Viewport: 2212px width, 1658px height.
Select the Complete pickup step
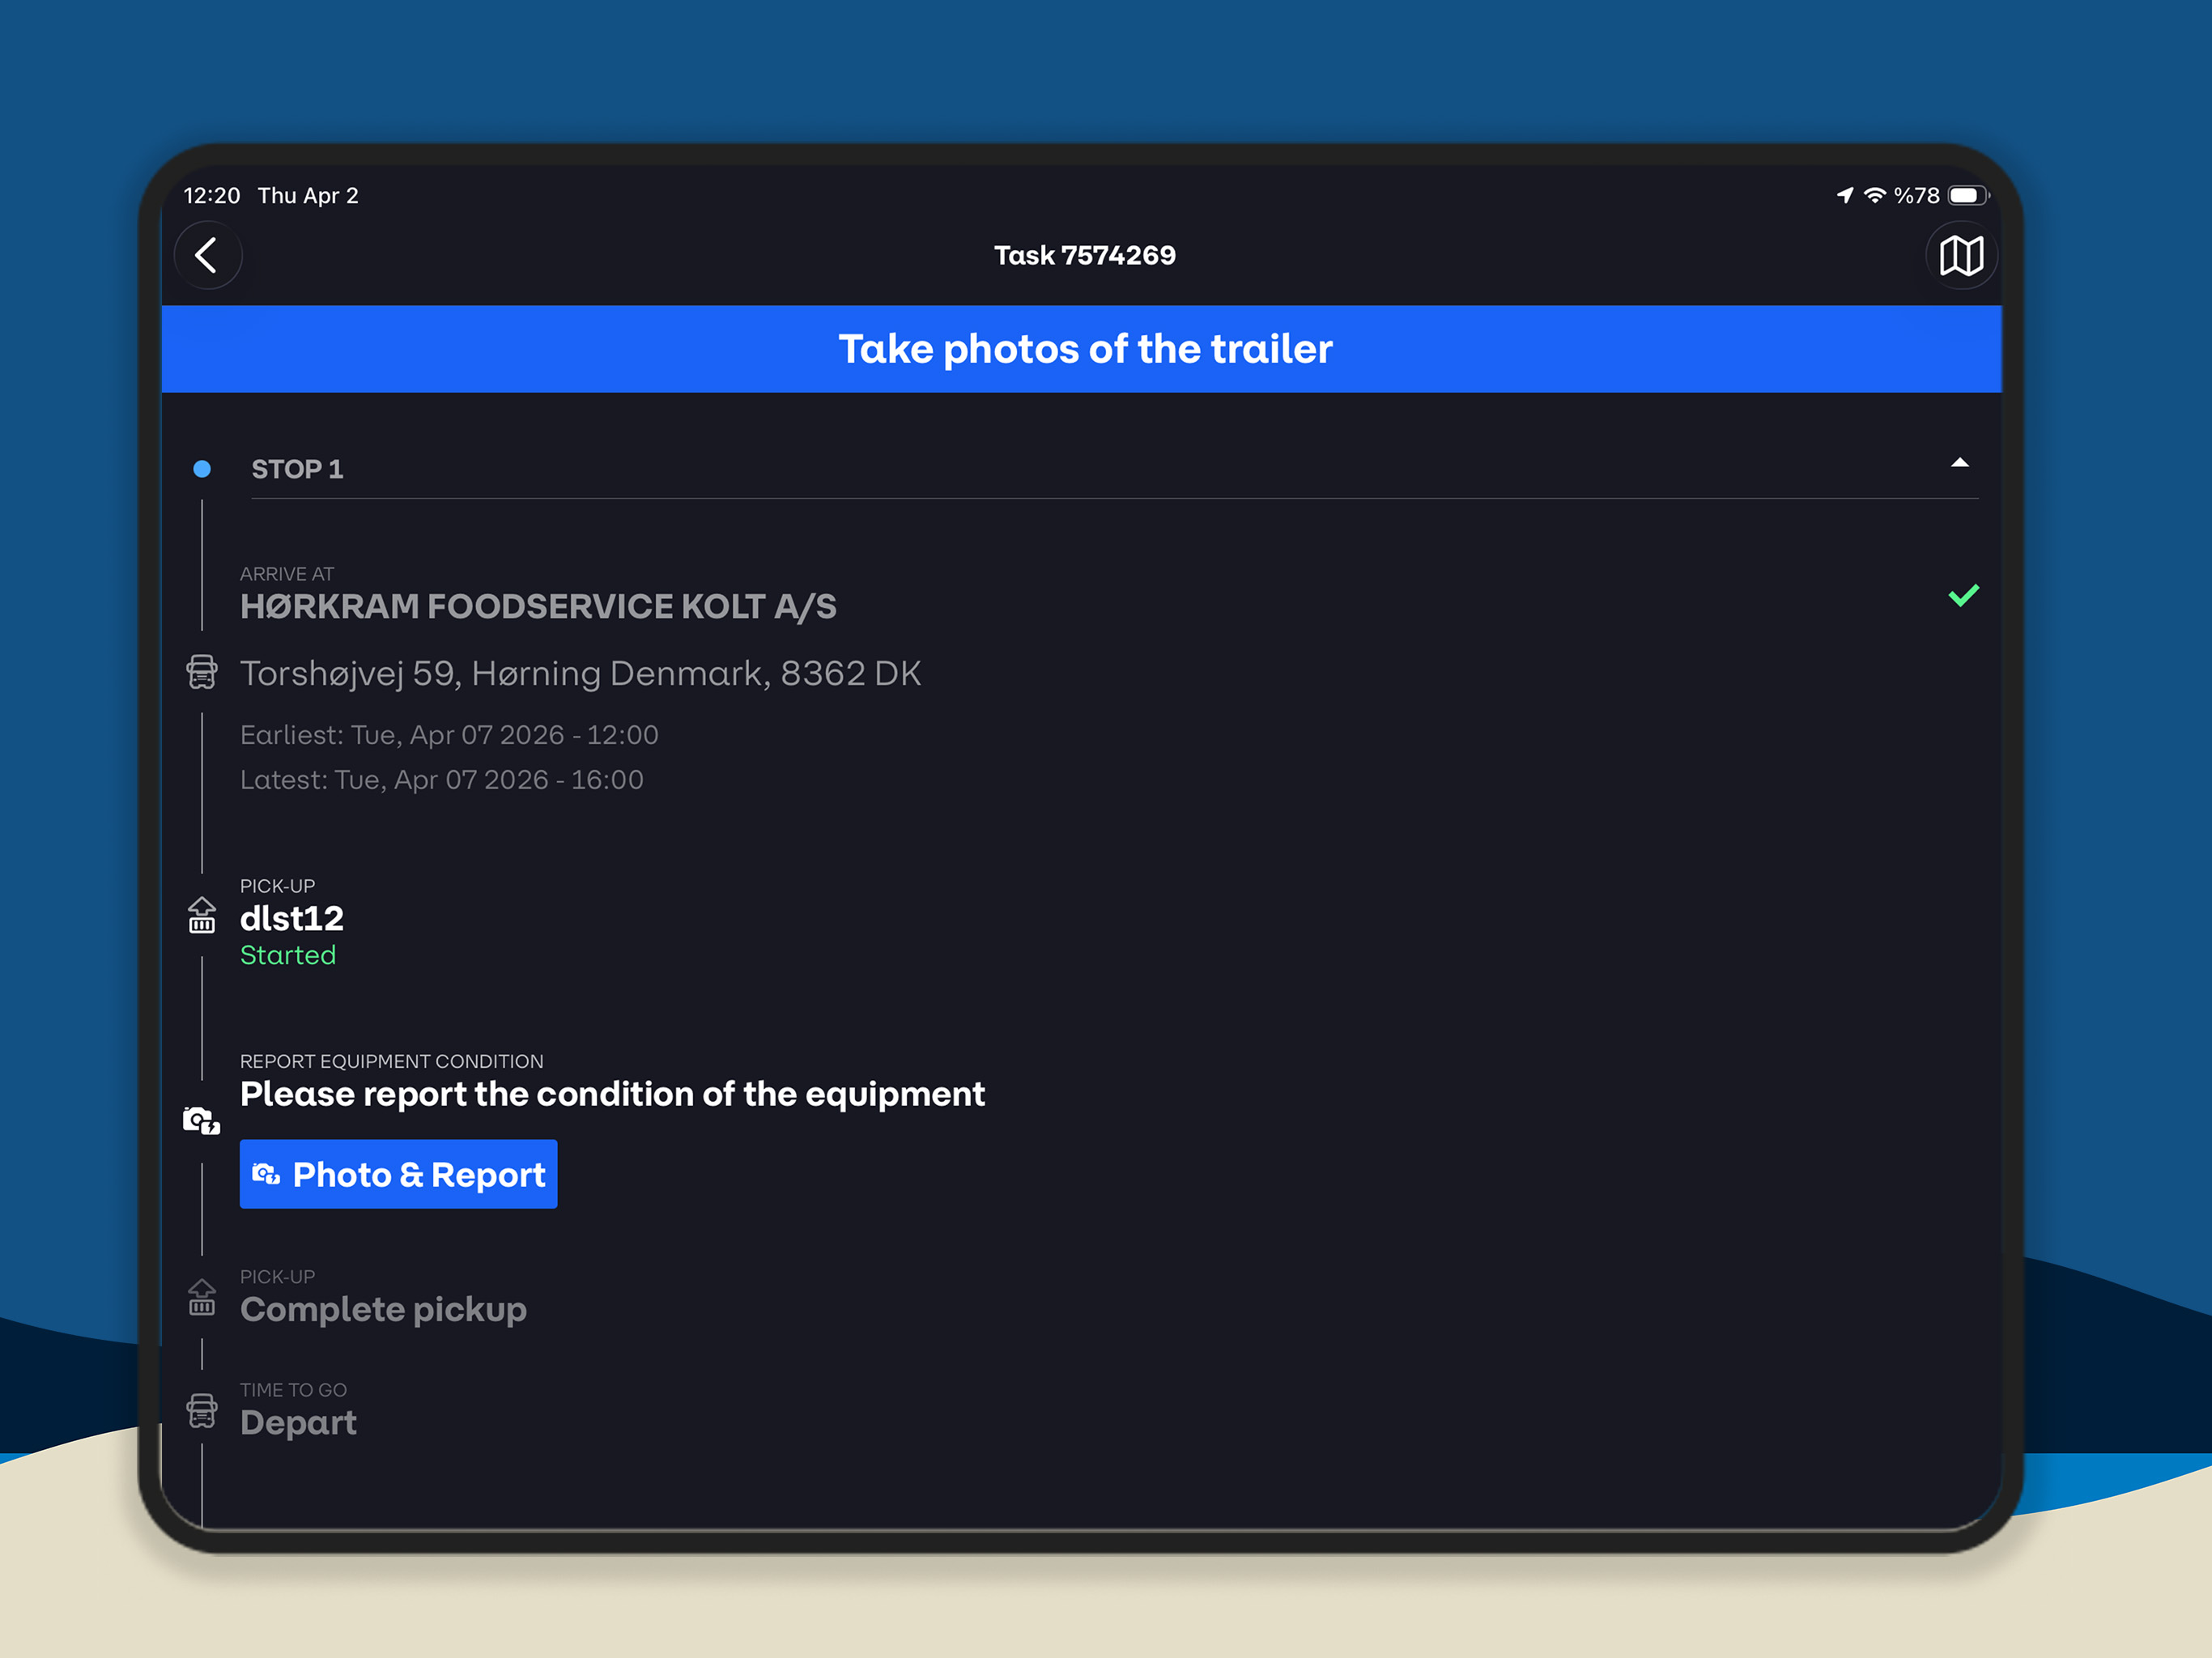383,1310
